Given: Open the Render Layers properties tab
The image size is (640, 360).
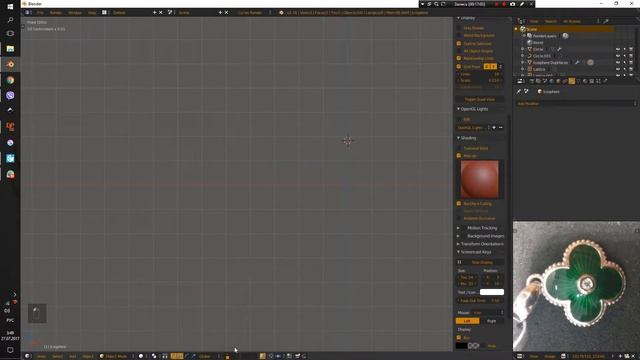Looking at the screenshot, I should click(538, 81).
